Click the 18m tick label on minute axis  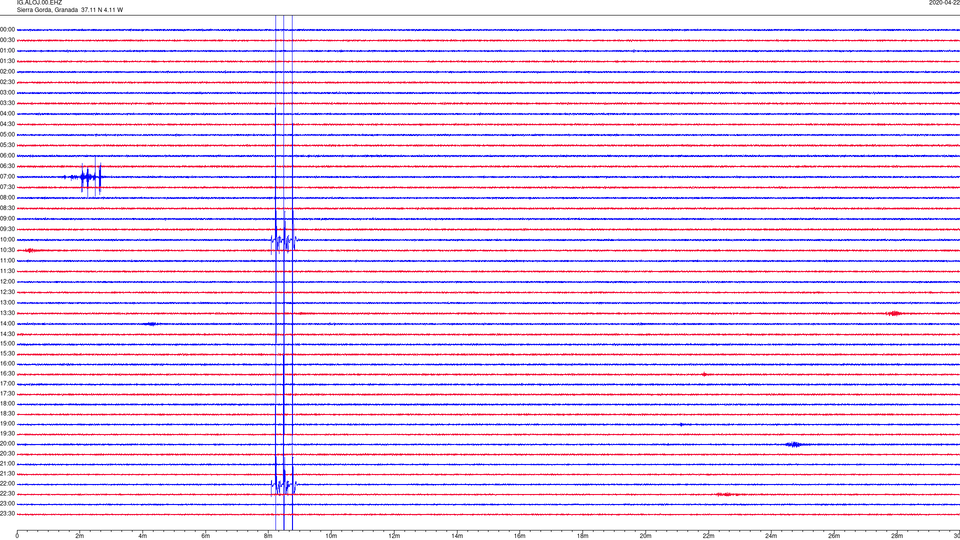[583, 536]
